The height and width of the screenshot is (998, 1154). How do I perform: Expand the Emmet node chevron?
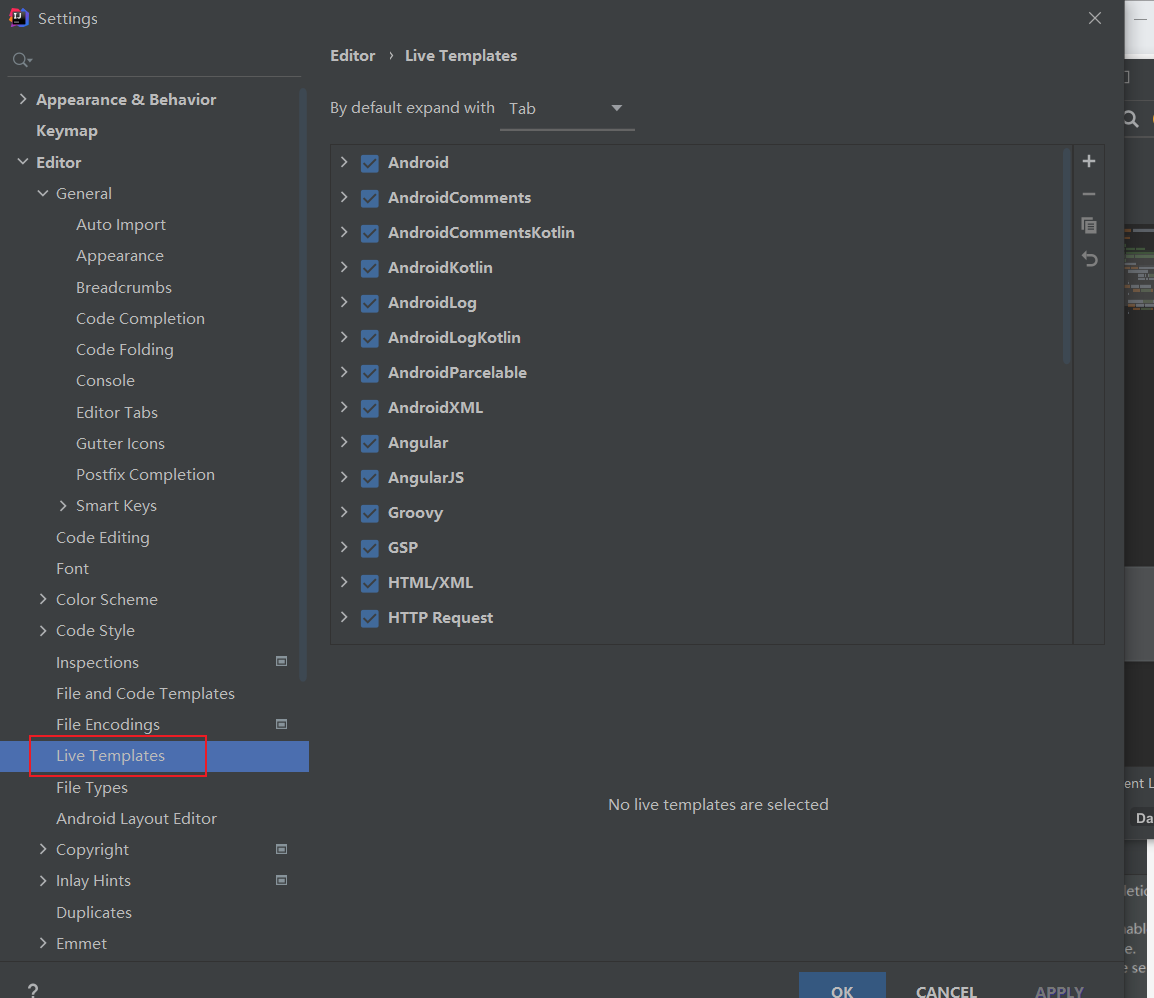pos(43,943)
